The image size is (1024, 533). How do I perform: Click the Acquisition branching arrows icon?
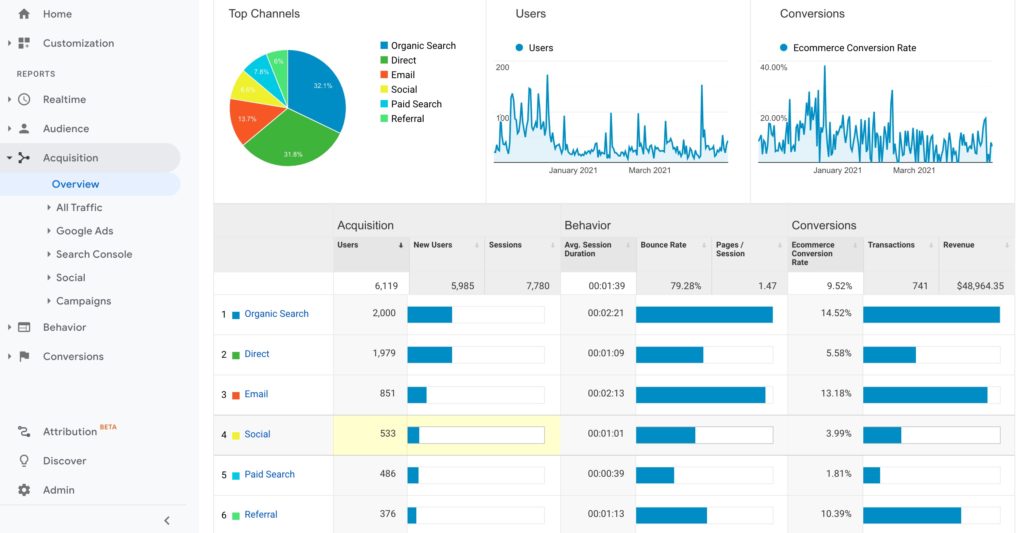coord(24,158)
